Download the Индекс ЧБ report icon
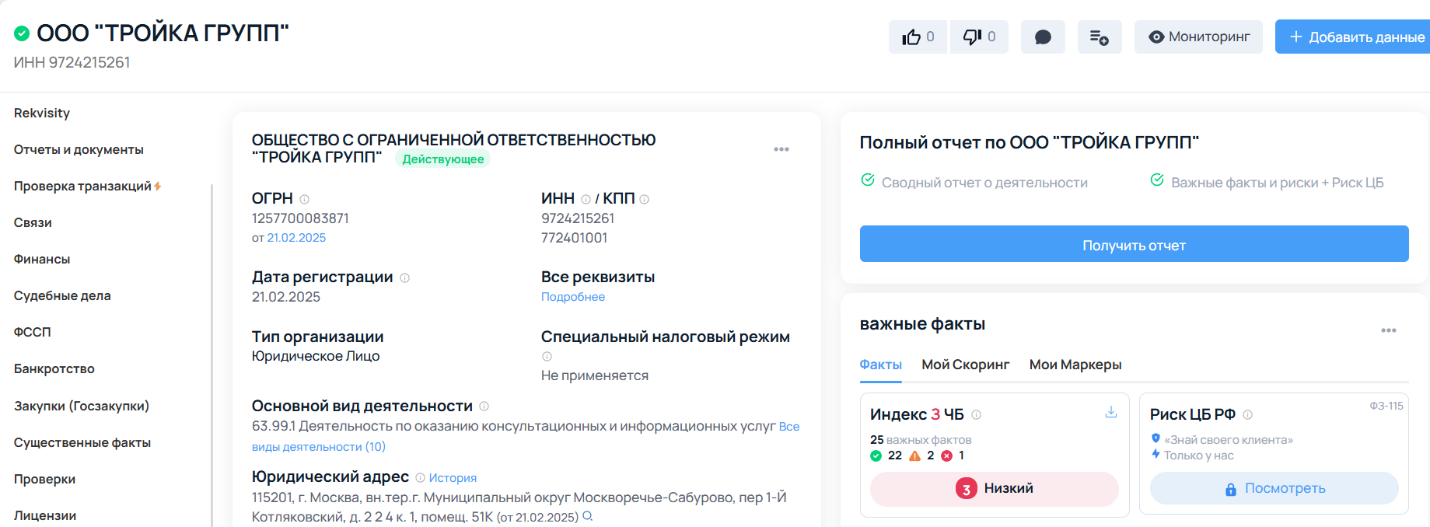 [x=1111, y=413]
